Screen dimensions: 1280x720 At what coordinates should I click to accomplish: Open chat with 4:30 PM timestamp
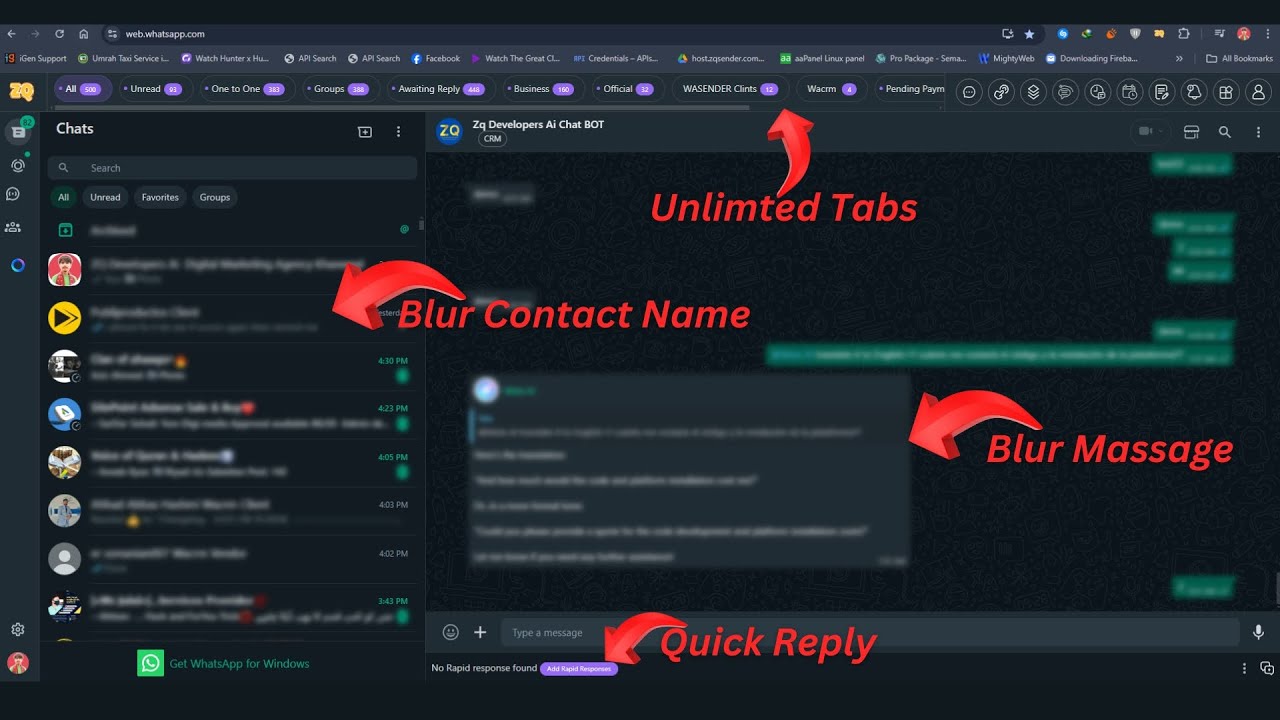[232, 367]
